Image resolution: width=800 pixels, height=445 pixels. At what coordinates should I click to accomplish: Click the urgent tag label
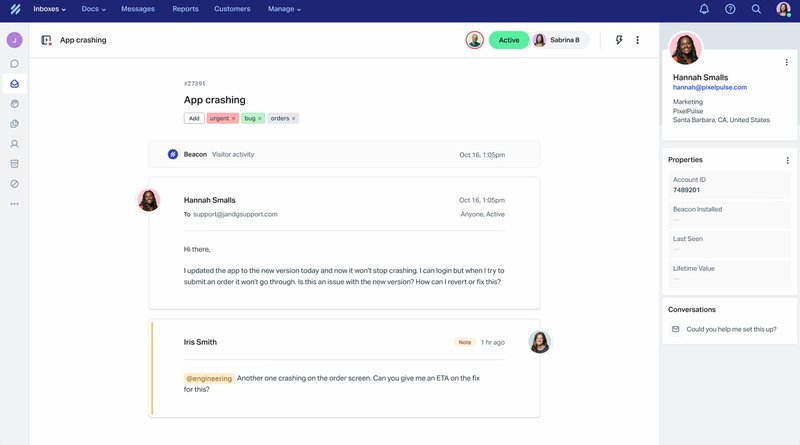coord(219,118)
